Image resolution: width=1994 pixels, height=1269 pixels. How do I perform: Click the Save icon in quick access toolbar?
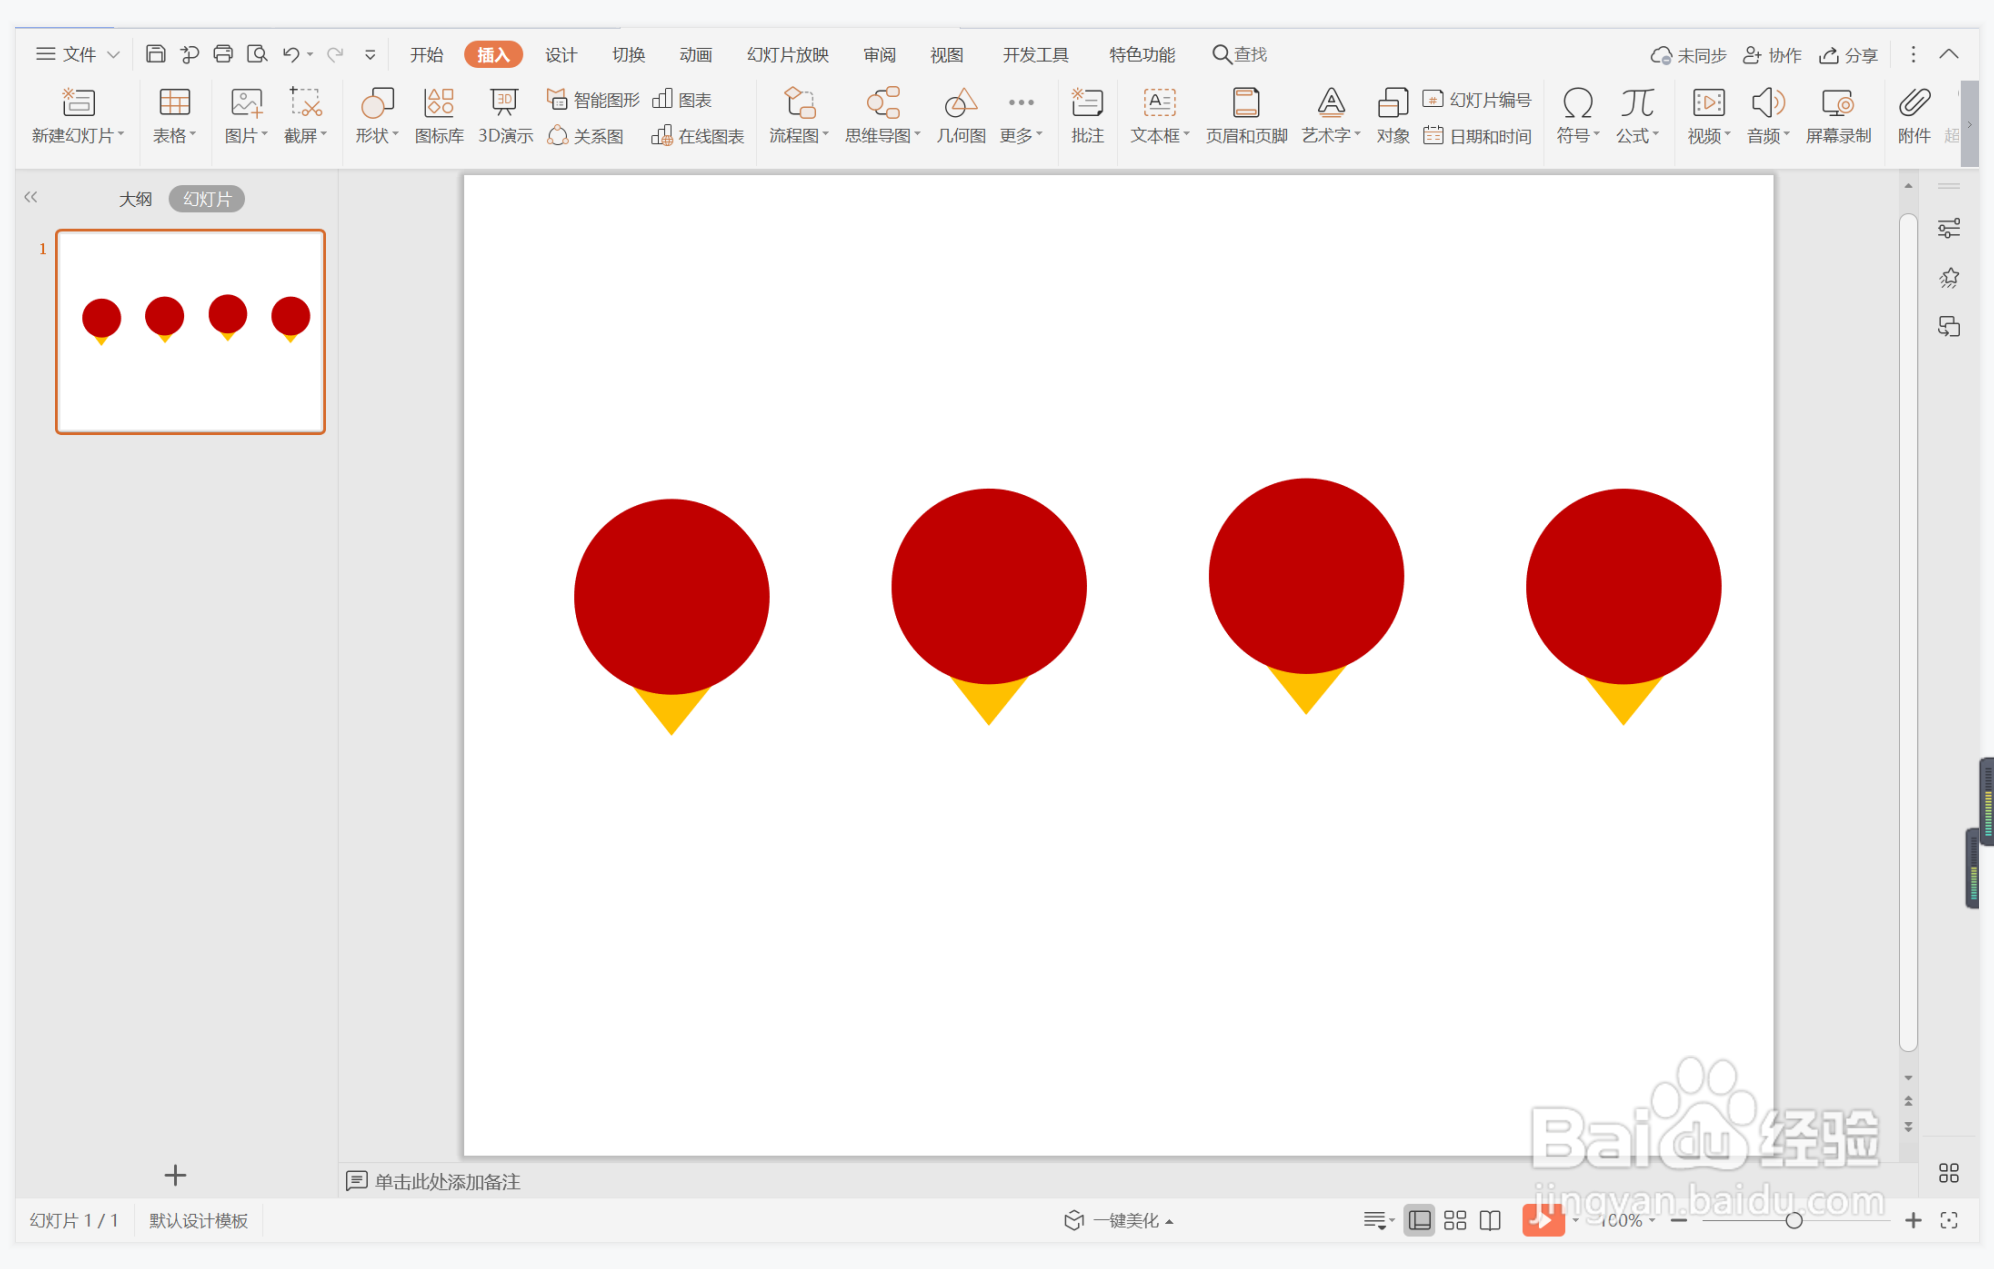coord(155,54)
